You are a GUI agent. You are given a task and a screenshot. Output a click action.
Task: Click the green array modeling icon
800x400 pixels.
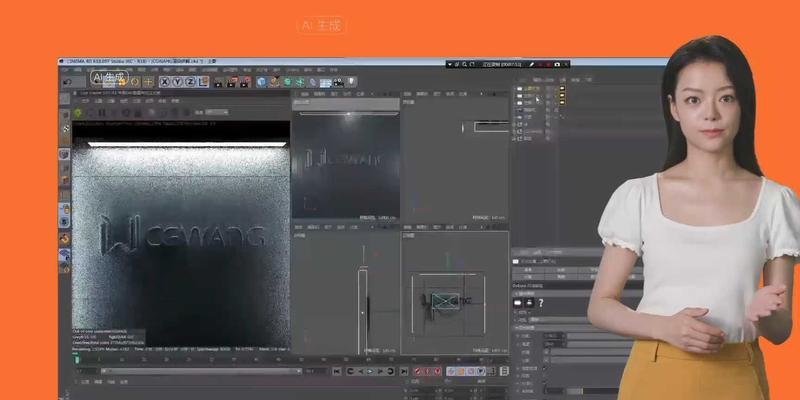(x=300, y=82)
